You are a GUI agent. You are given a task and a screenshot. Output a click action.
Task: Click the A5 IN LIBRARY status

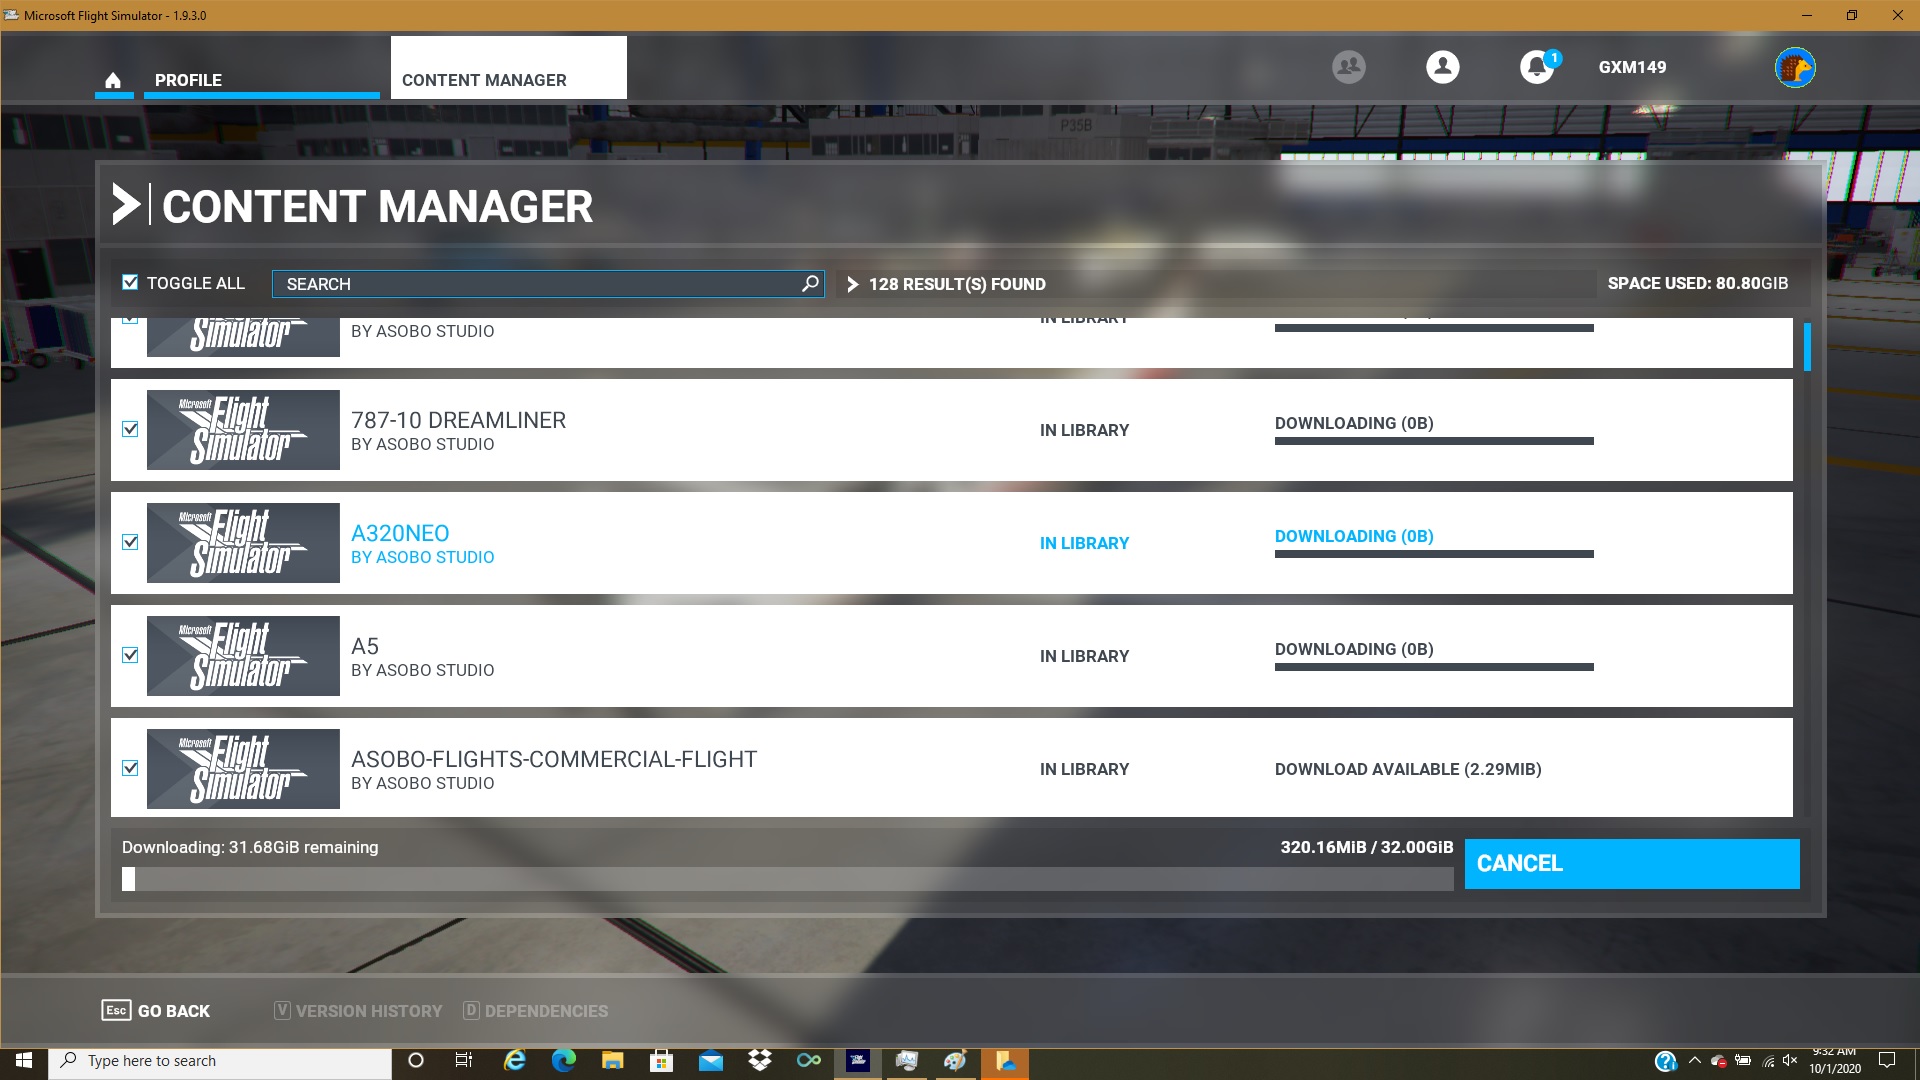coord(1084,656)
